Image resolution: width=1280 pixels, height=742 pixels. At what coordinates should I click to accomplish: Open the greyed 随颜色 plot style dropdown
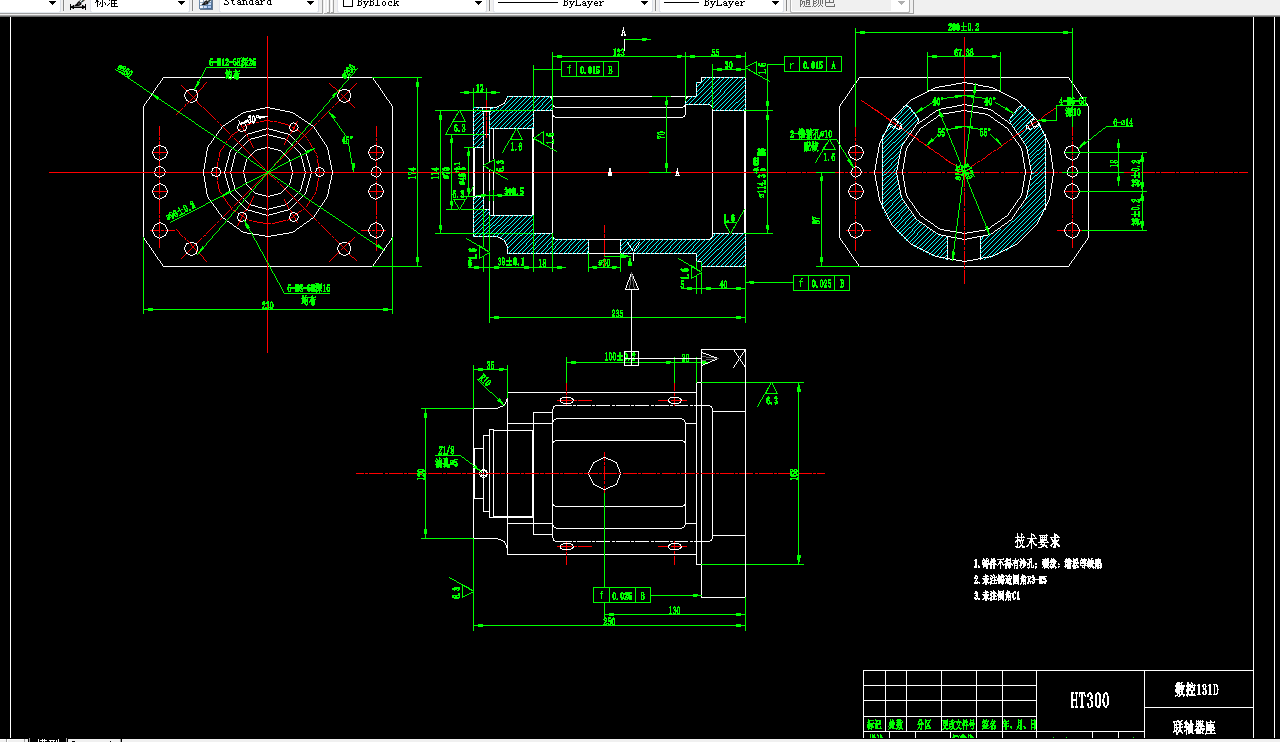[x=902, y=4]
